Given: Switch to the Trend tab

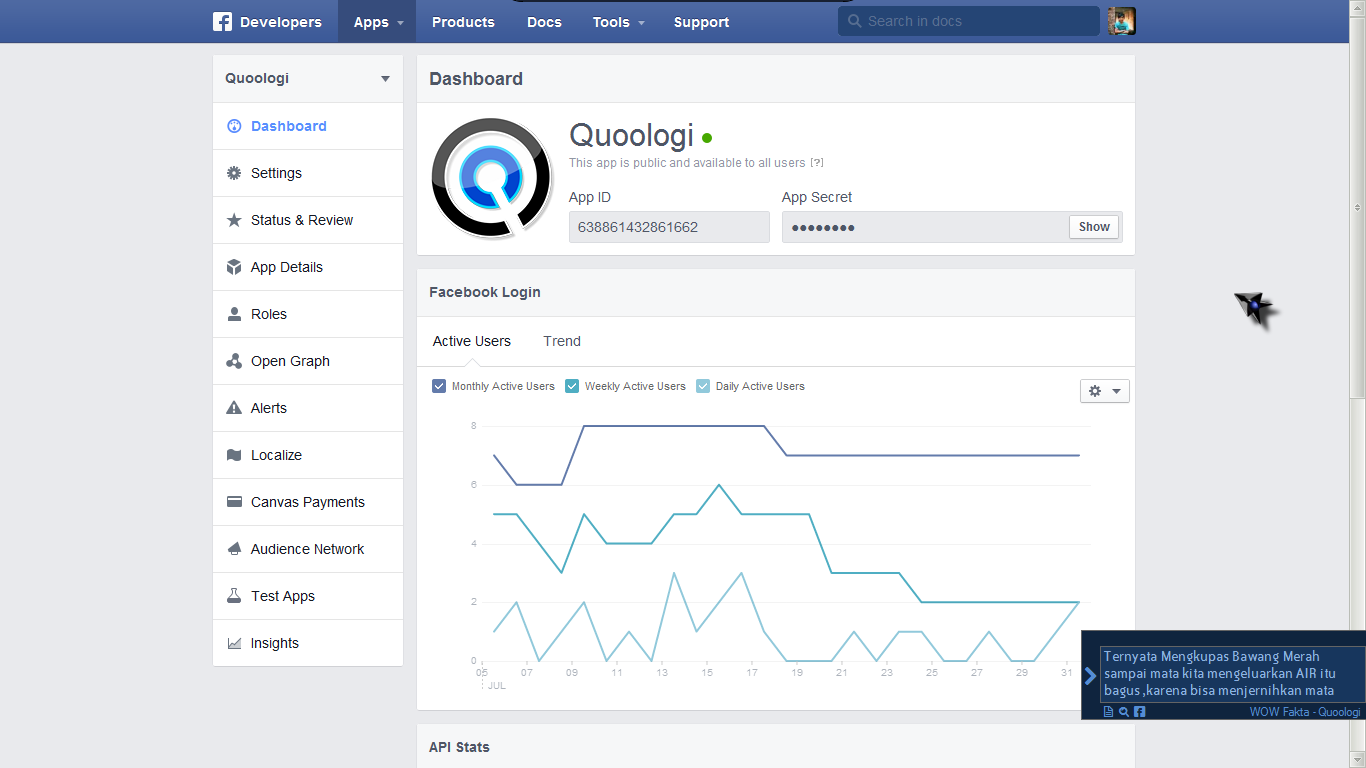Looking at the screenshot, I should (x=562, y=341).
